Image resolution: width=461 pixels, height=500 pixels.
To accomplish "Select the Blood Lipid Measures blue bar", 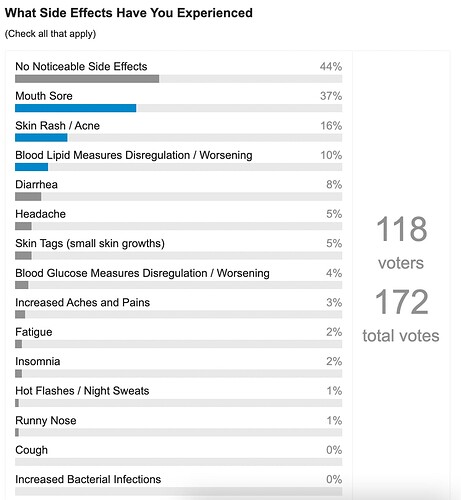I will tap(32, 167).
